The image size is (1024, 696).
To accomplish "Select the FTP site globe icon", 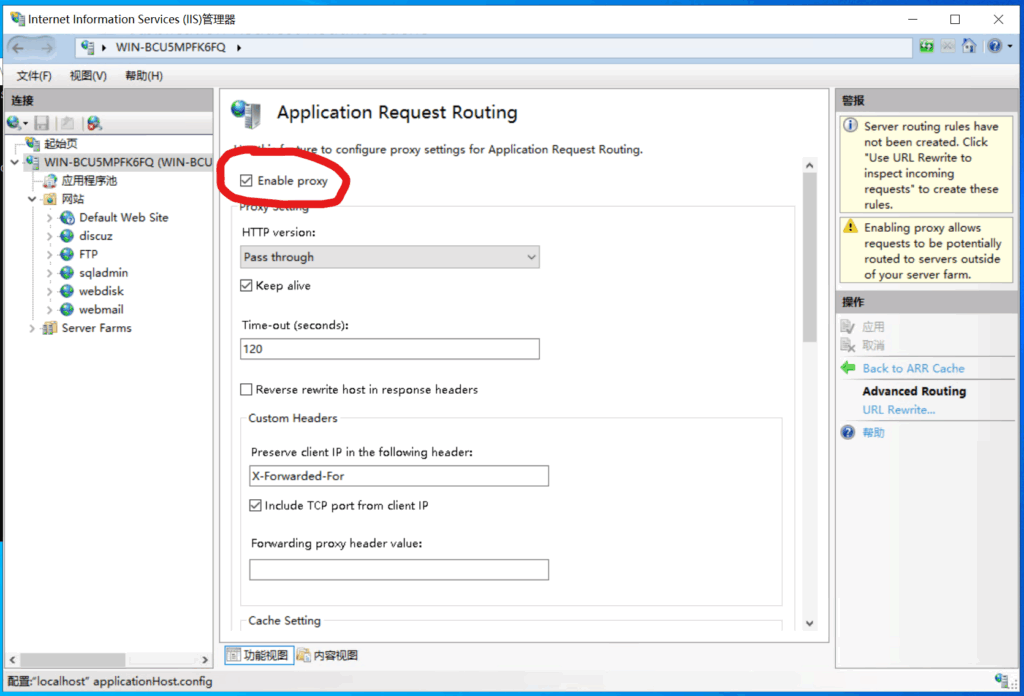I will [67, 254].
